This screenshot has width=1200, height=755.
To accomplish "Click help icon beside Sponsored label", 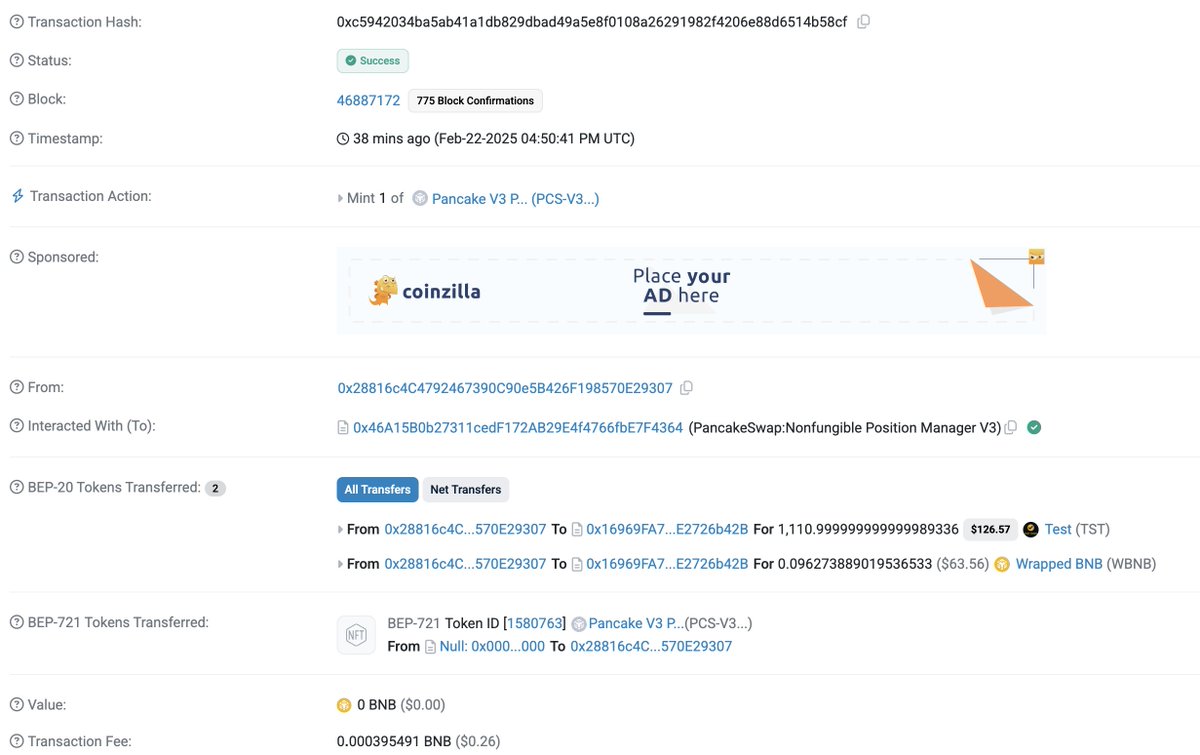I will pos(16,257).
